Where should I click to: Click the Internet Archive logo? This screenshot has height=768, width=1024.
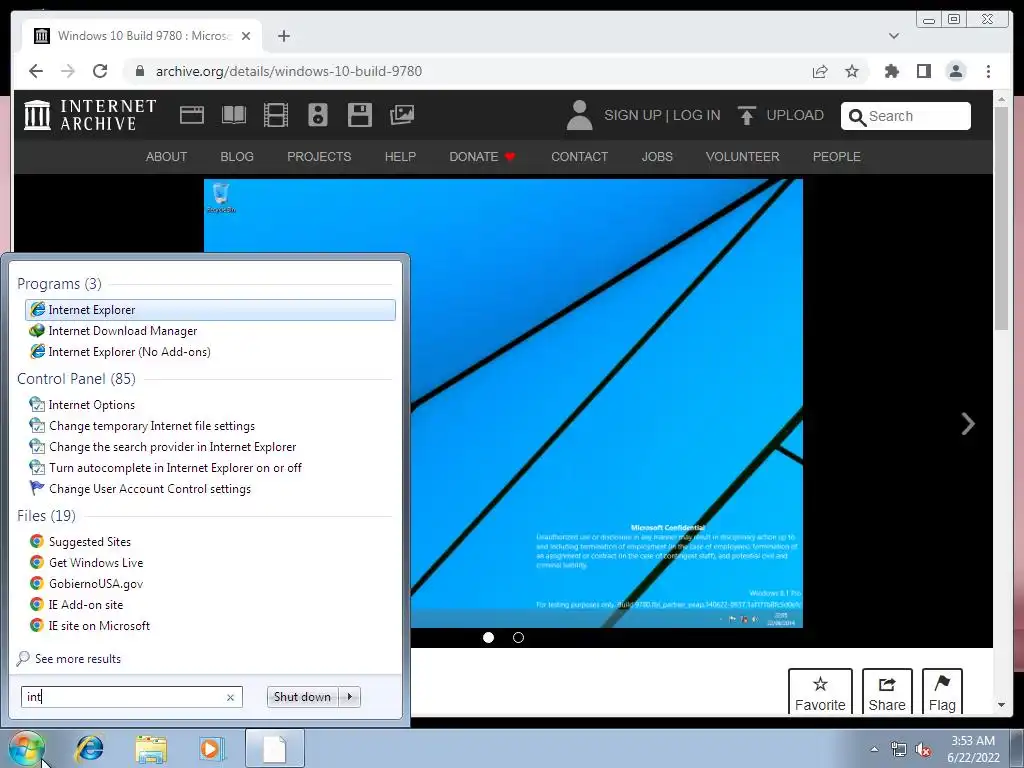click(90, 115)
